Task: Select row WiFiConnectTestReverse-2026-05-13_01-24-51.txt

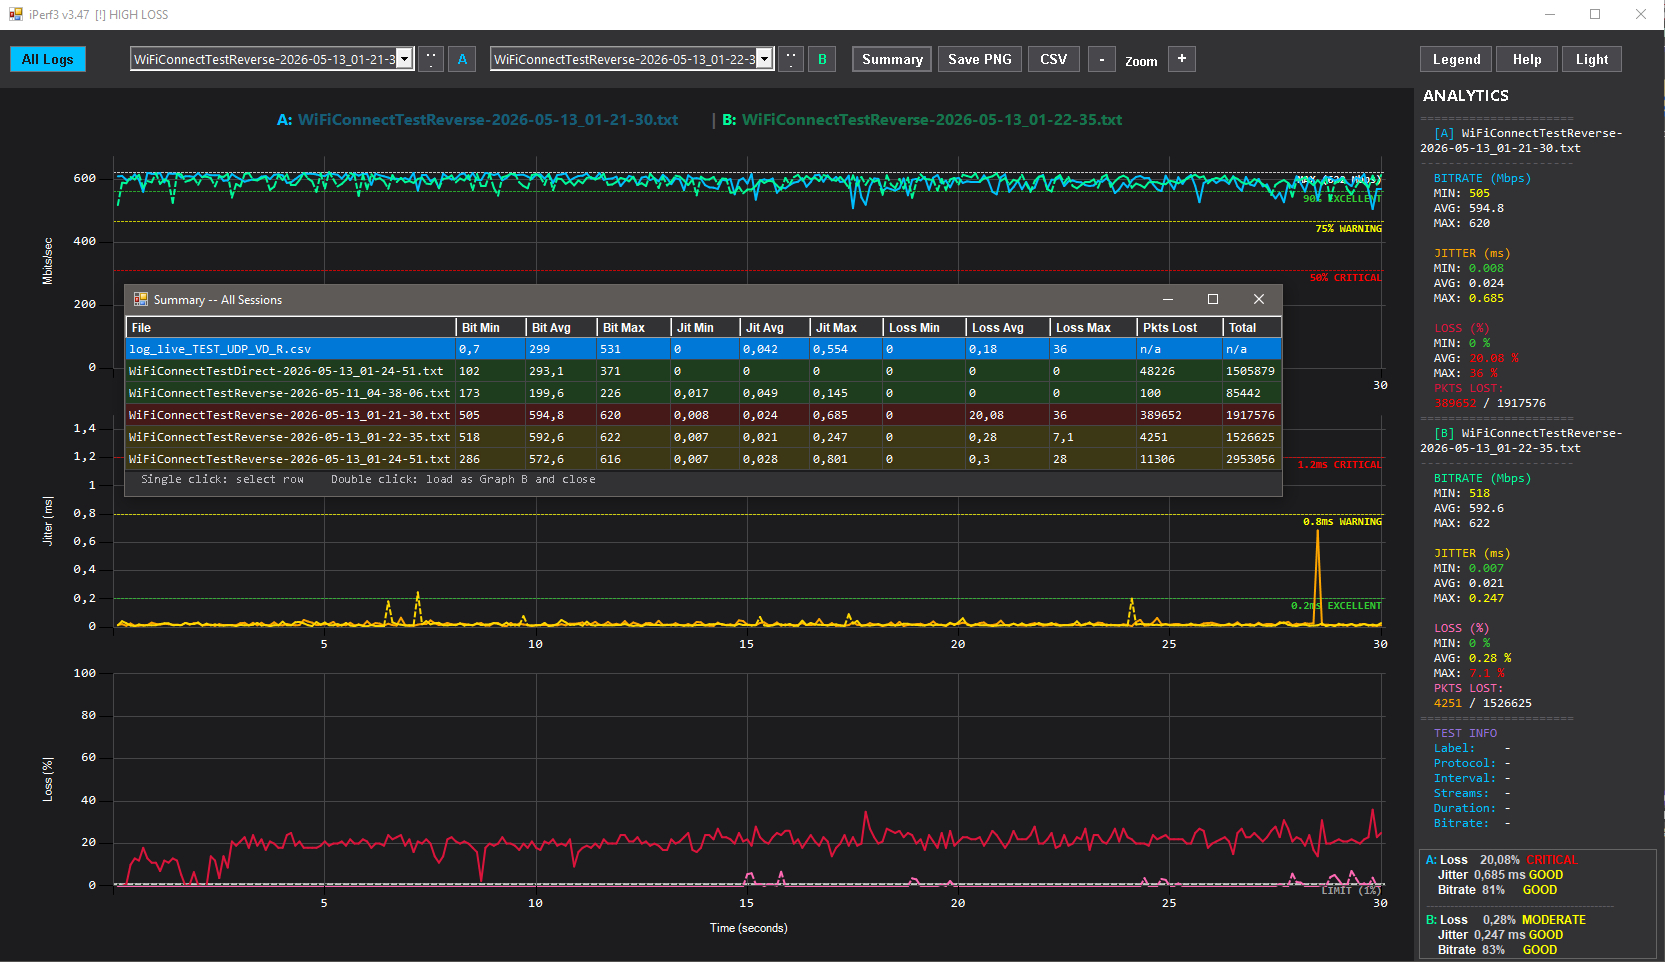Action: click(x=704, y=459)
